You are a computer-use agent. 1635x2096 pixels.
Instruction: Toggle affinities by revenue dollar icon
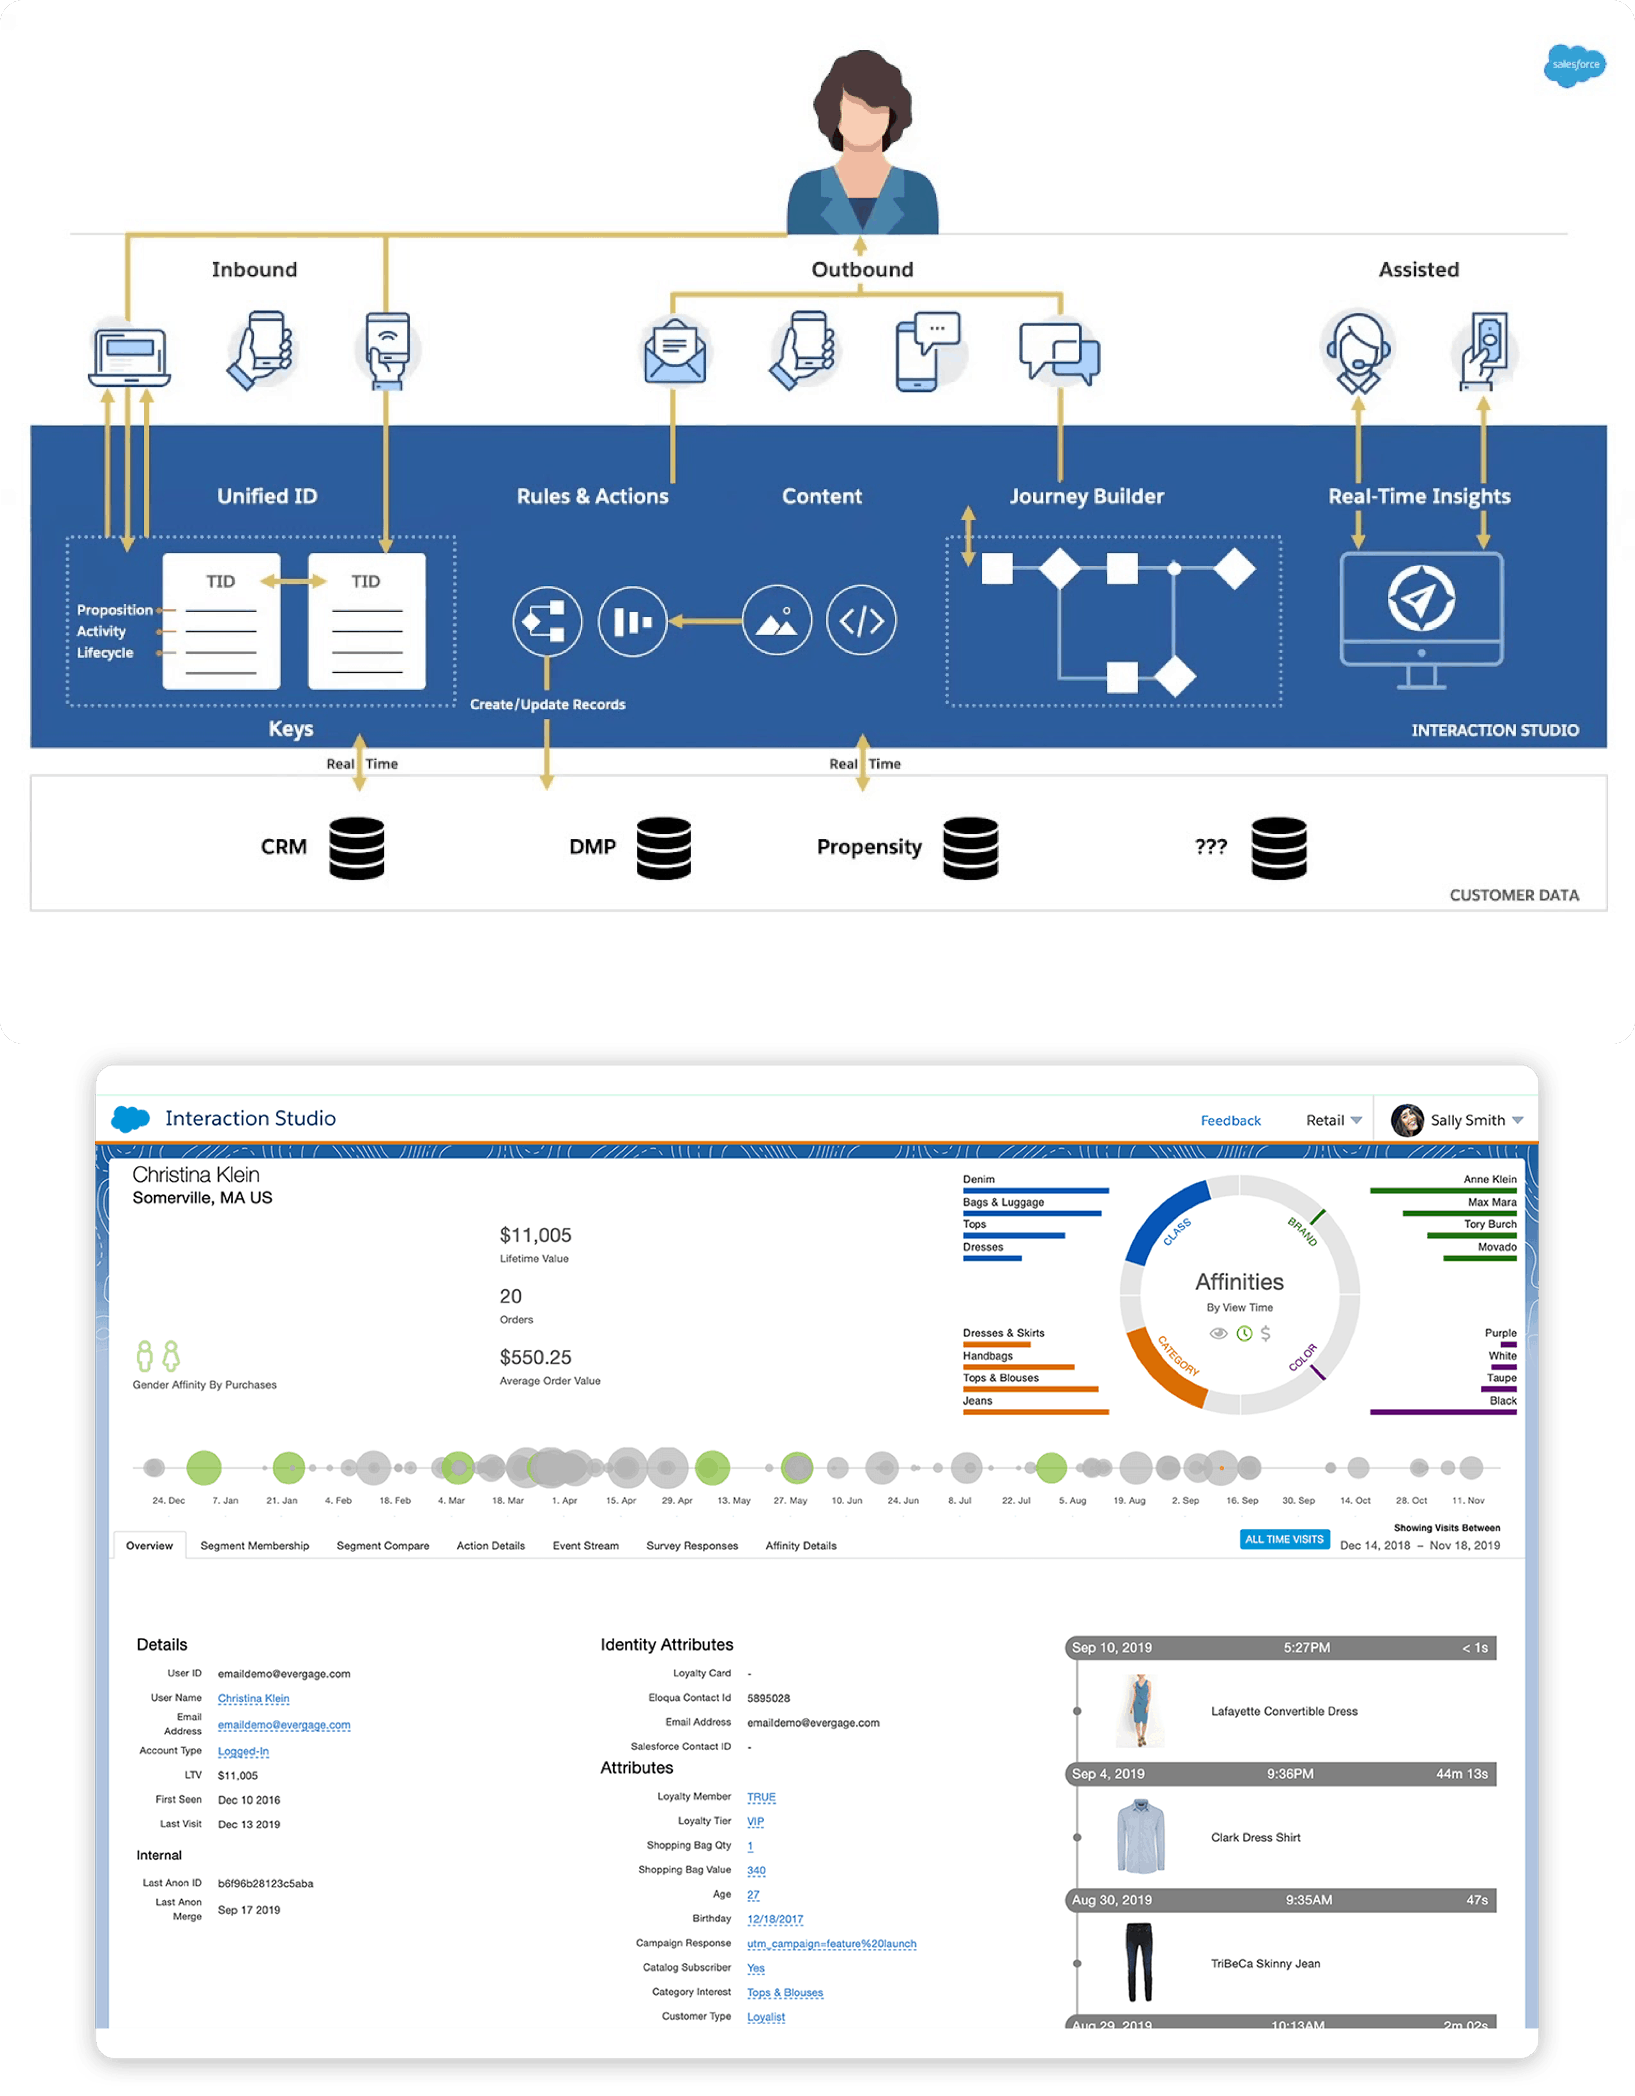click(x=1266, y=1333)
